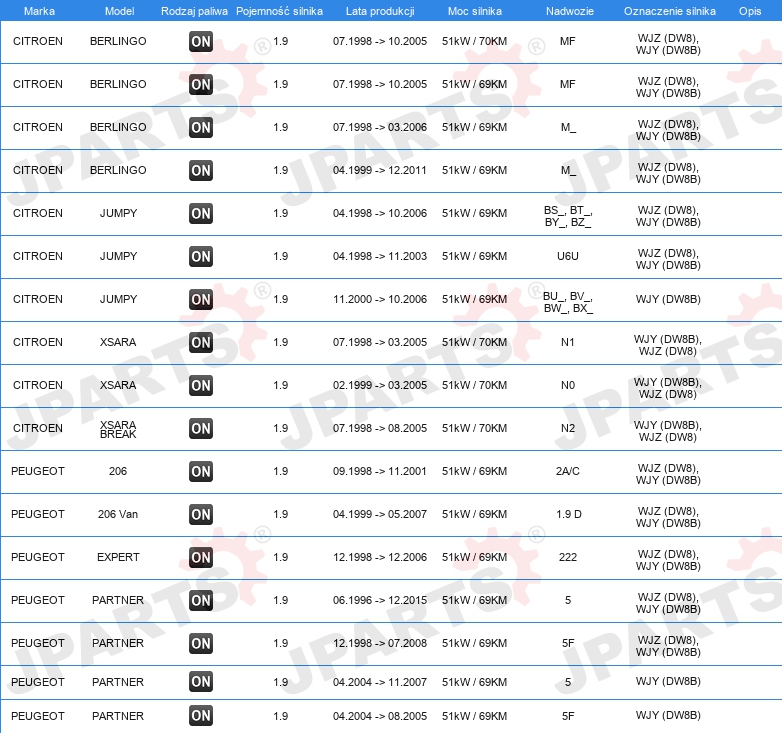Click ON fuel icon in Peugeot 206 2A/C row
The image size is (782, 733).
tap(201, 471)
